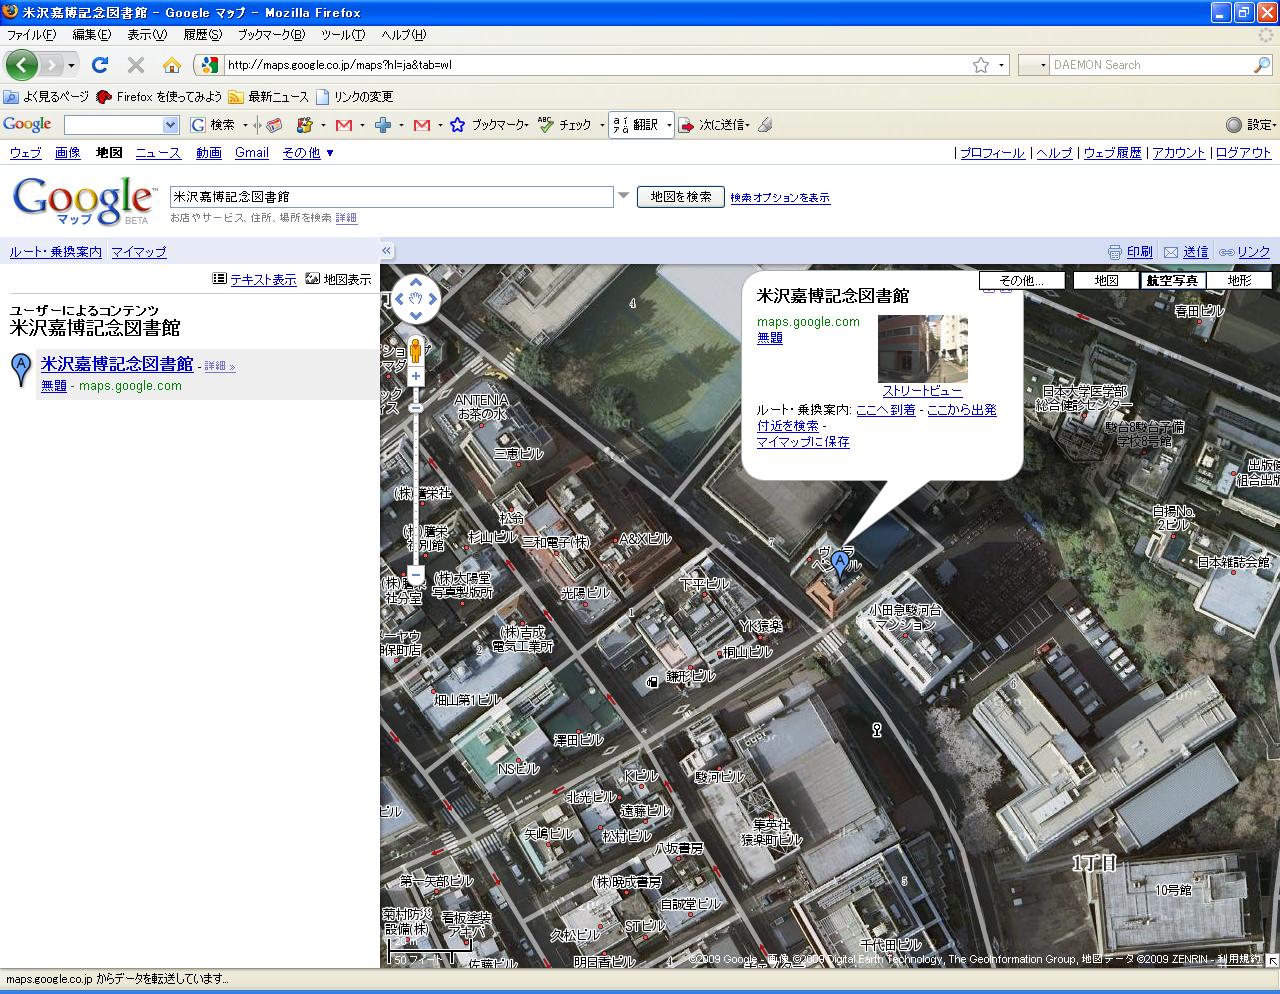Viewport: 1280px width, 994px height.
Task: Click the hand icon in pan control
Action: (416, 298)
